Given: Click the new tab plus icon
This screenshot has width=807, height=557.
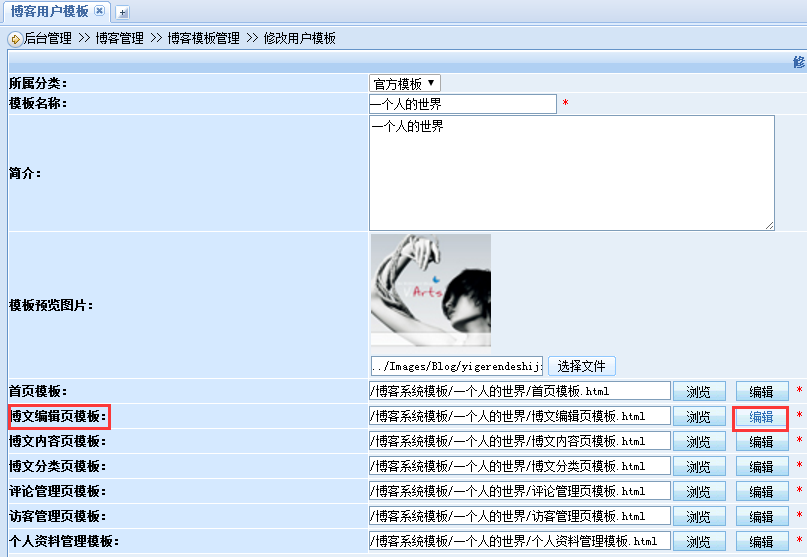Looking at the screenshot, I should [x=123, y=13].
